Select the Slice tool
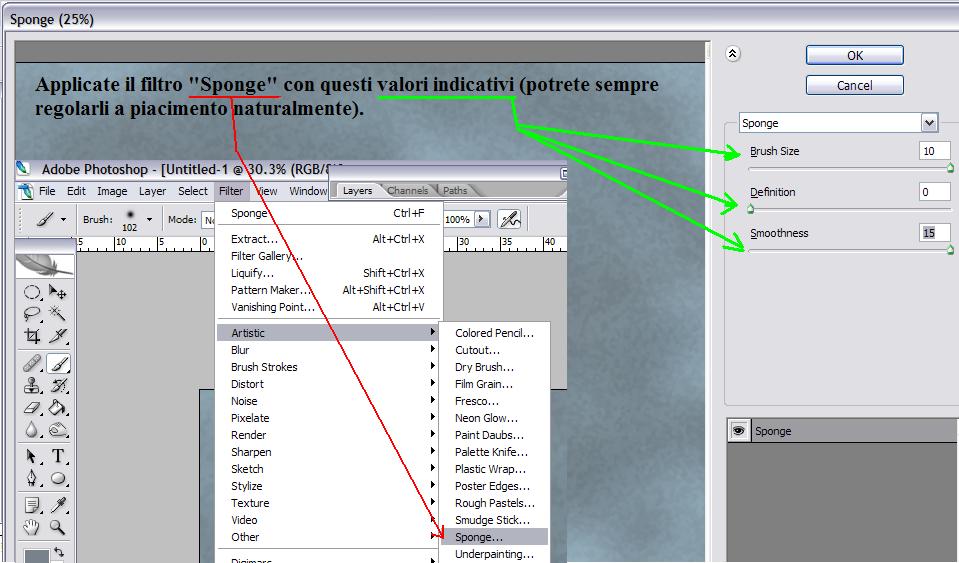Image resolution: width=959 pixels, height=563 pixels. 57,336
